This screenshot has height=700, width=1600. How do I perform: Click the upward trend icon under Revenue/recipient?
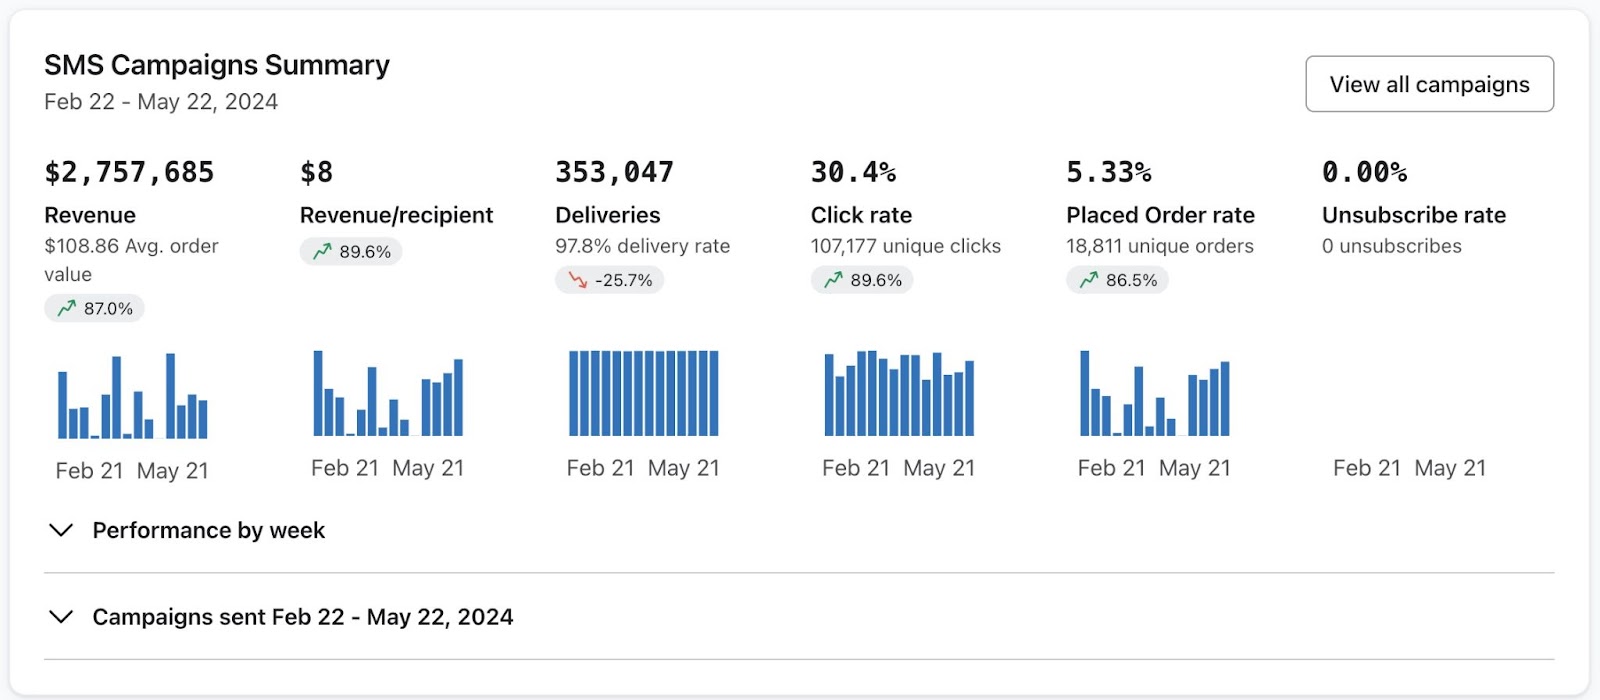click(322, 251)
